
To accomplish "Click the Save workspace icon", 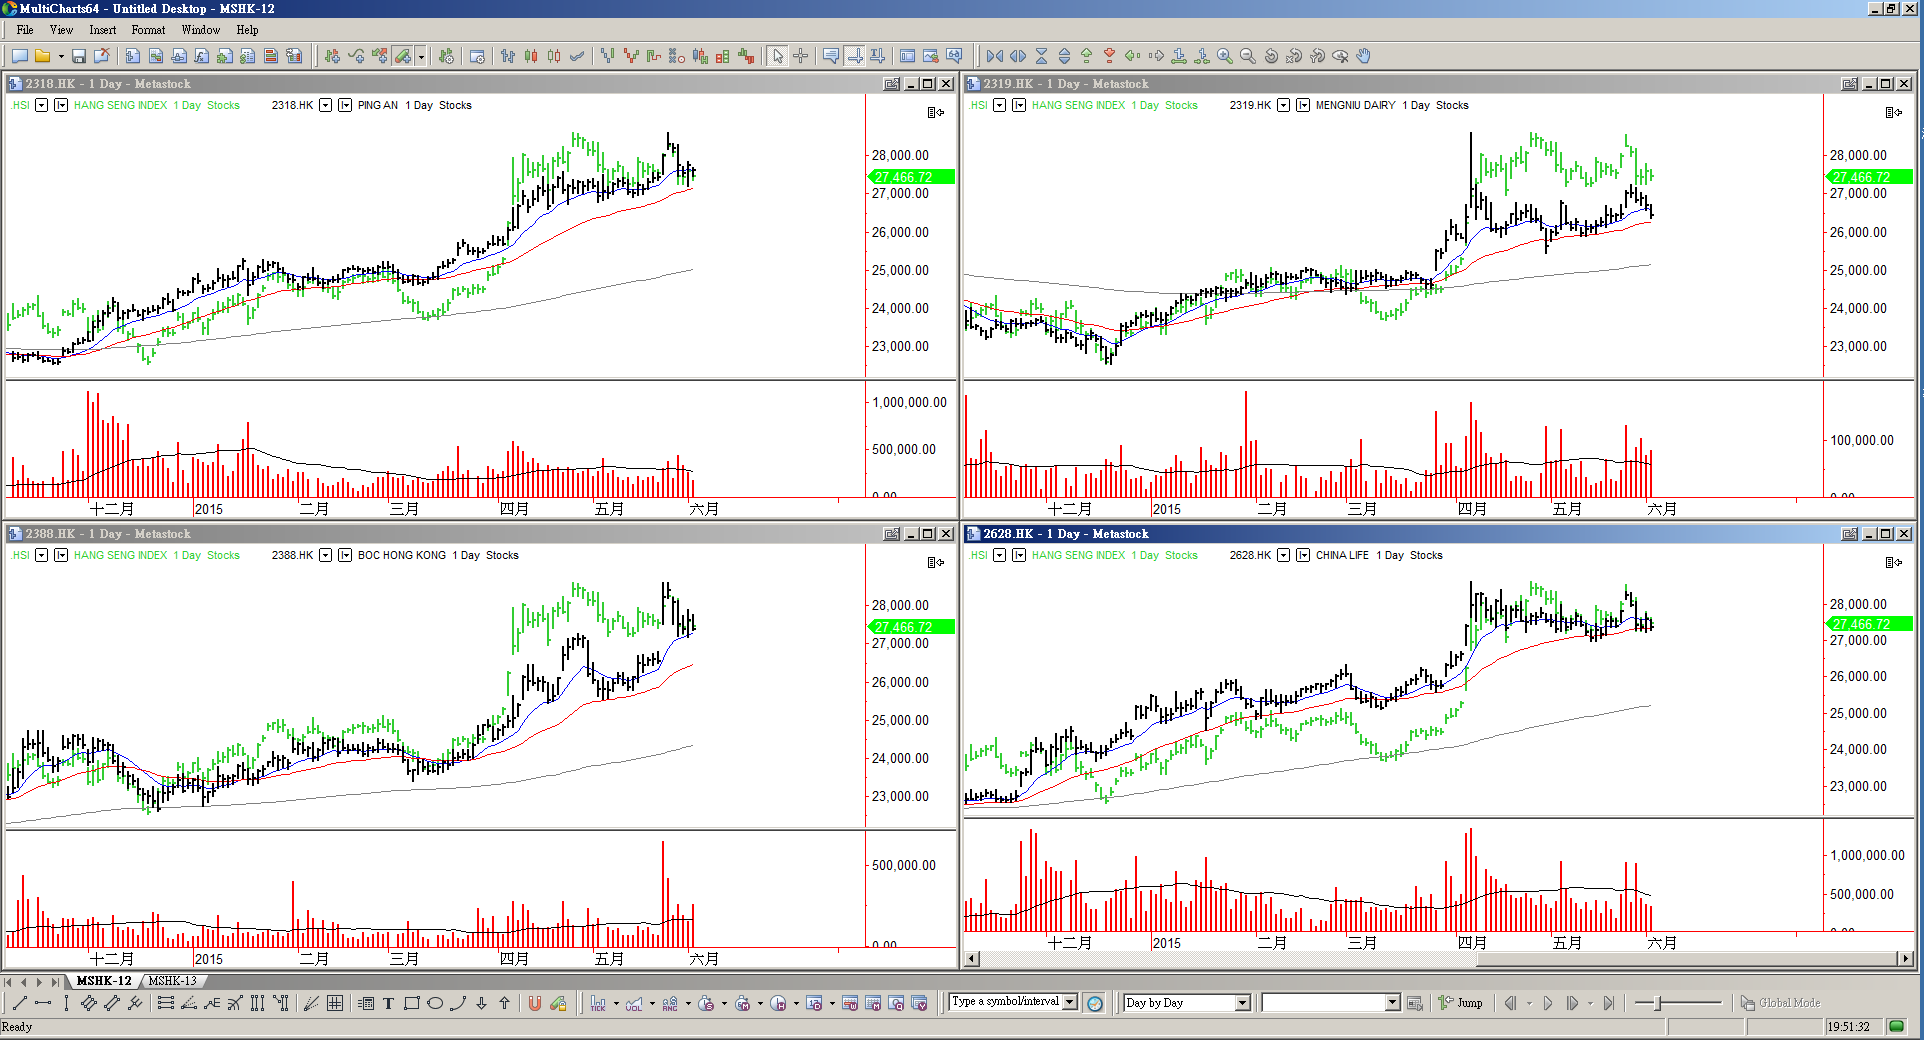I will coord(78,56).
